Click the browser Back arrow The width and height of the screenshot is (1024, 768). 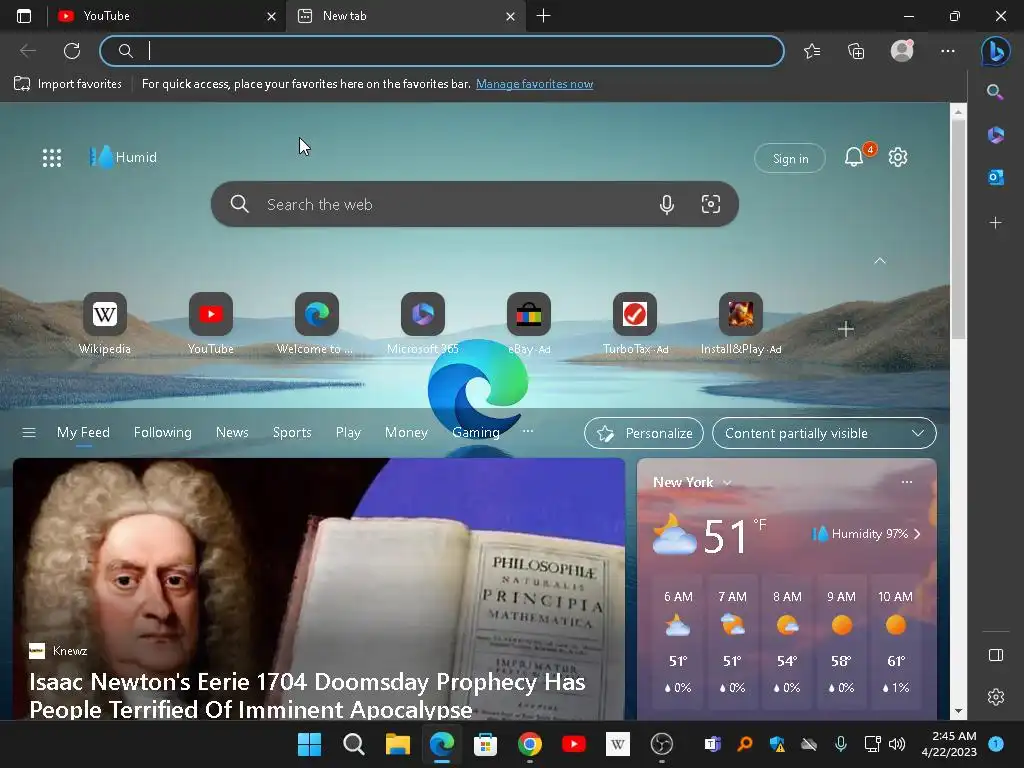click(27, 50)
